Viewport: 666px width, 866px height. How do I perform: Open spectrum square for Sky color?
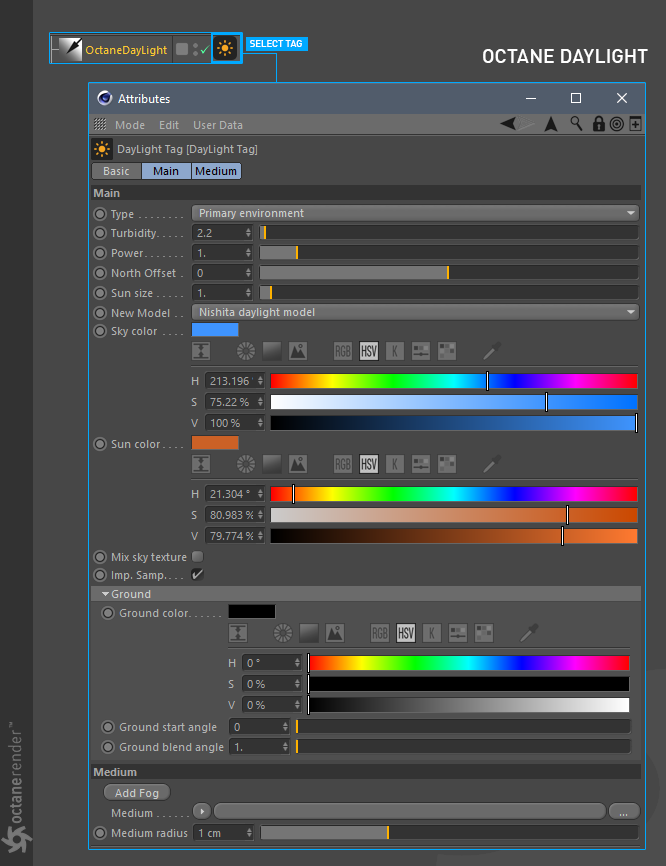(x=272, y=351)
